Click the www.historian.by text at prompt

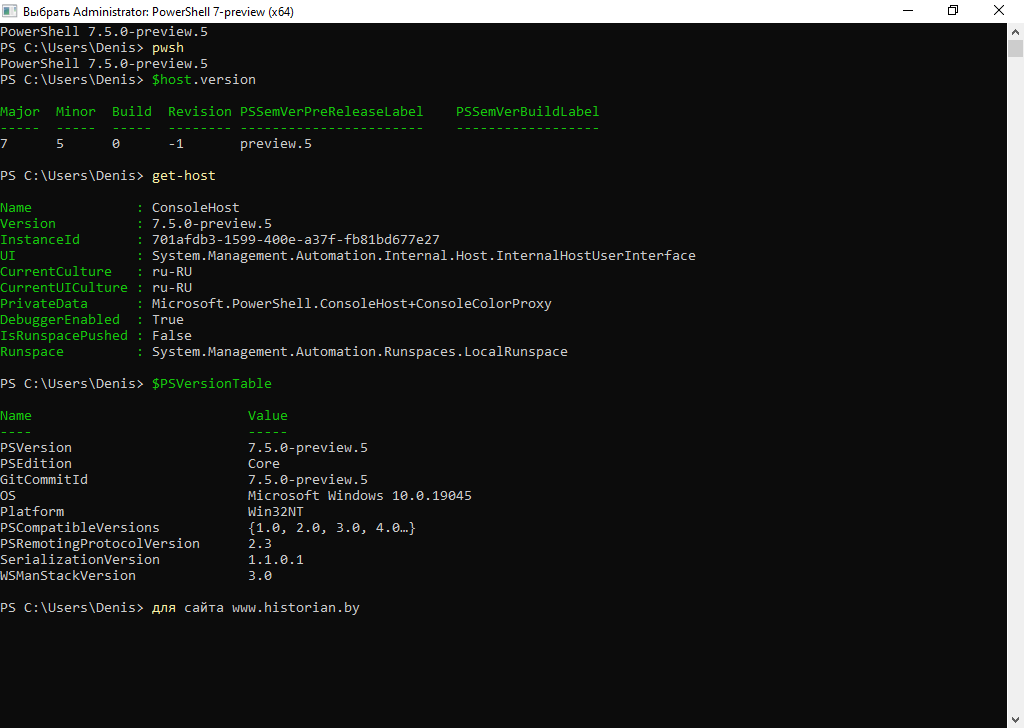(295, 608)
